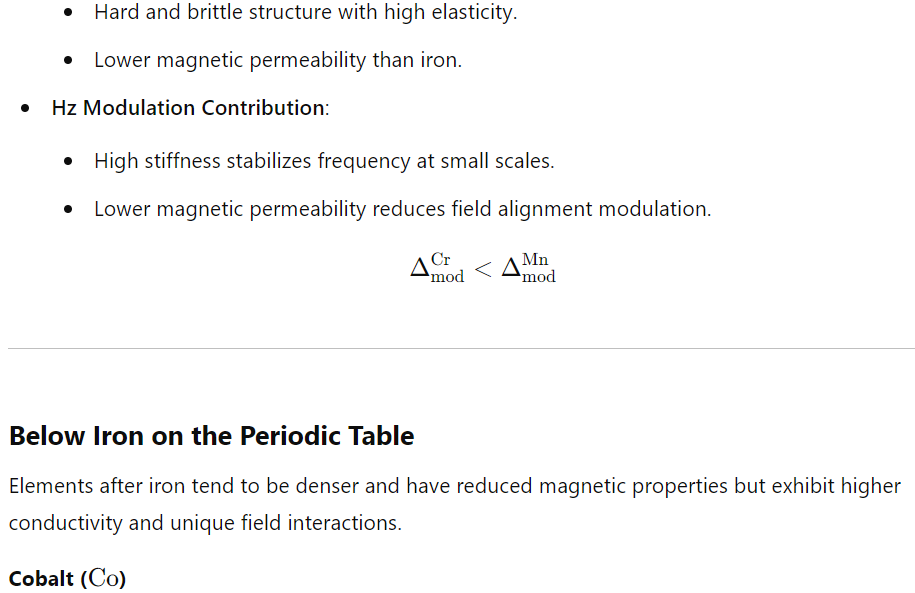Click the 'Cobalt' bold subheading

point(41,579)
